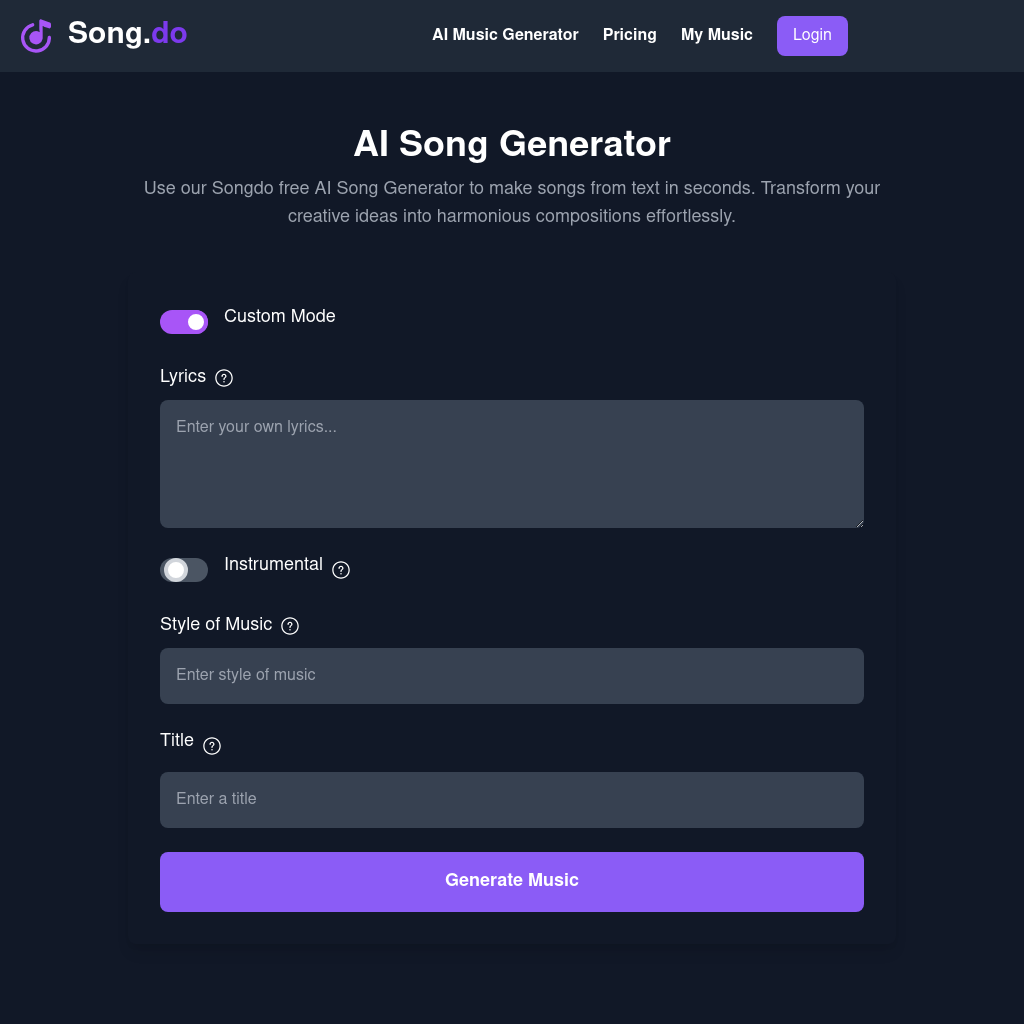Toggle Custom Mode off
1024x1024 pixels.
[184, 322]
